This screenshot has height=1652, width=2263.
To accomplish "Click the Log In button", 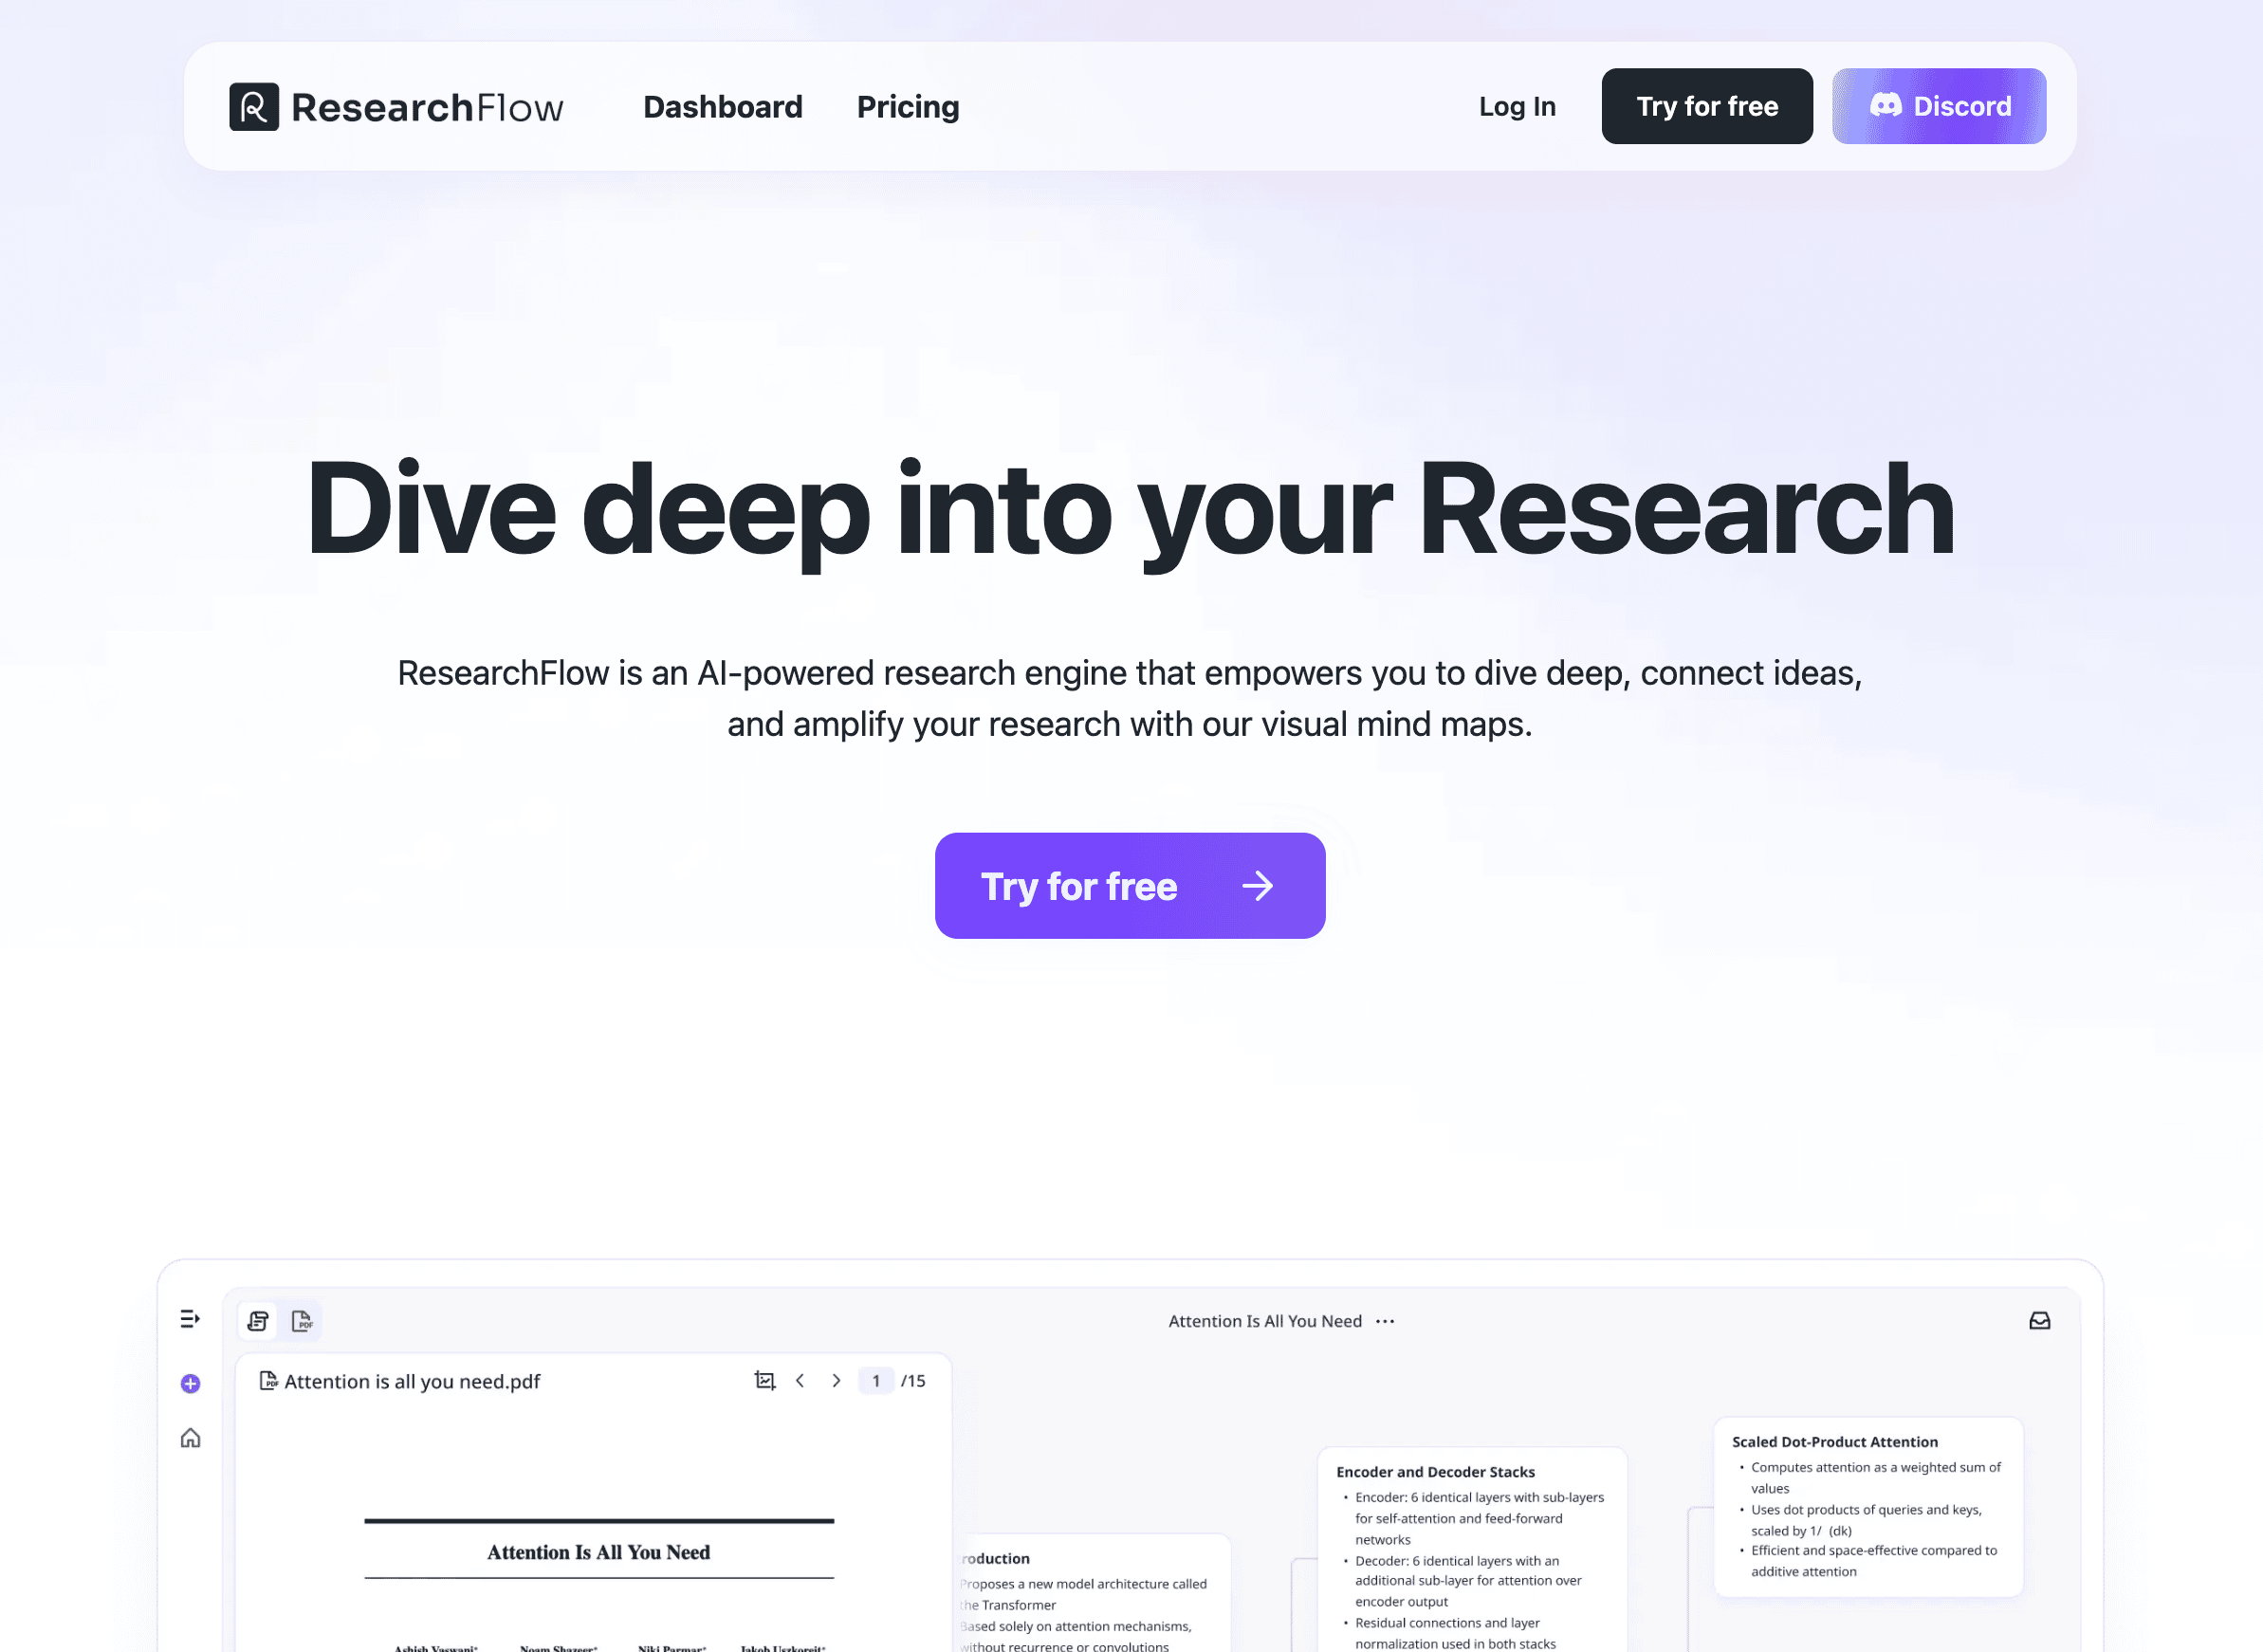I will (1517, 105).
